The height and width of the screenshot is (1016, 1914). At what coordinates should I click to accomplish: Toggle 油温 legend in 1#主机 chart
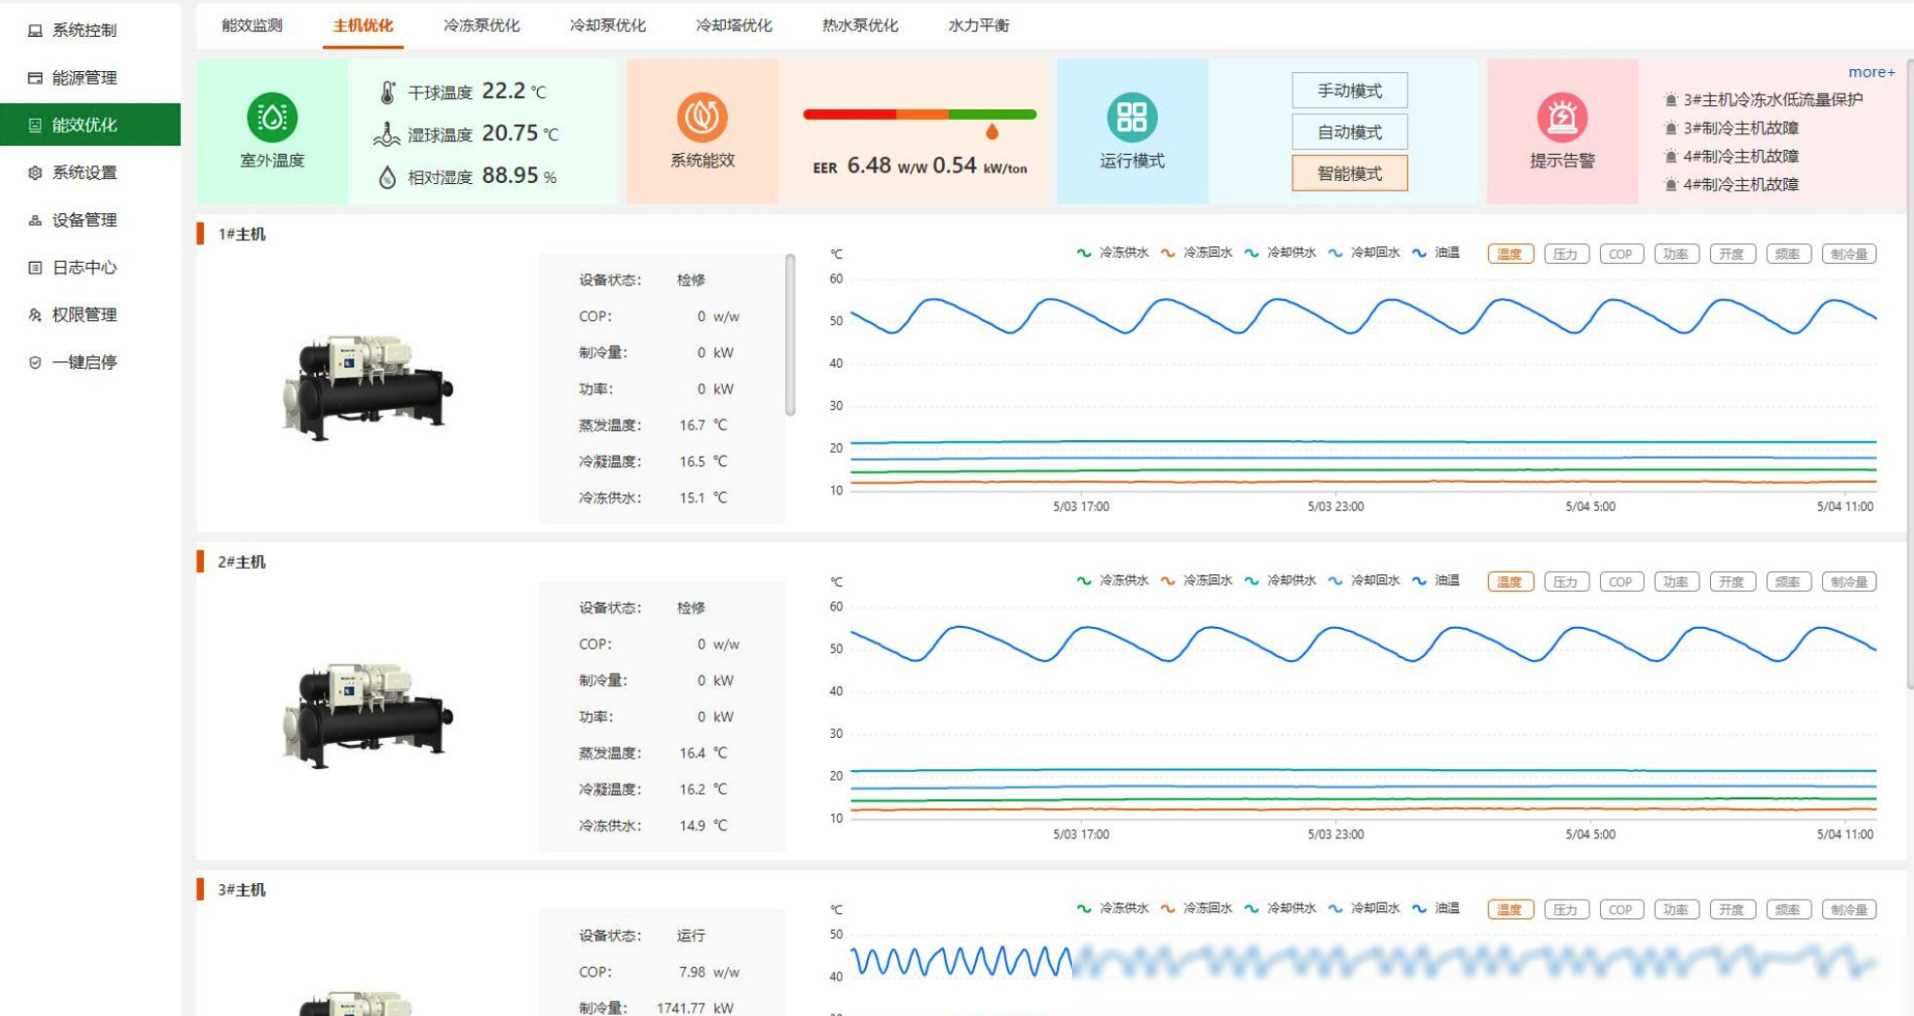click(1436, 253)
